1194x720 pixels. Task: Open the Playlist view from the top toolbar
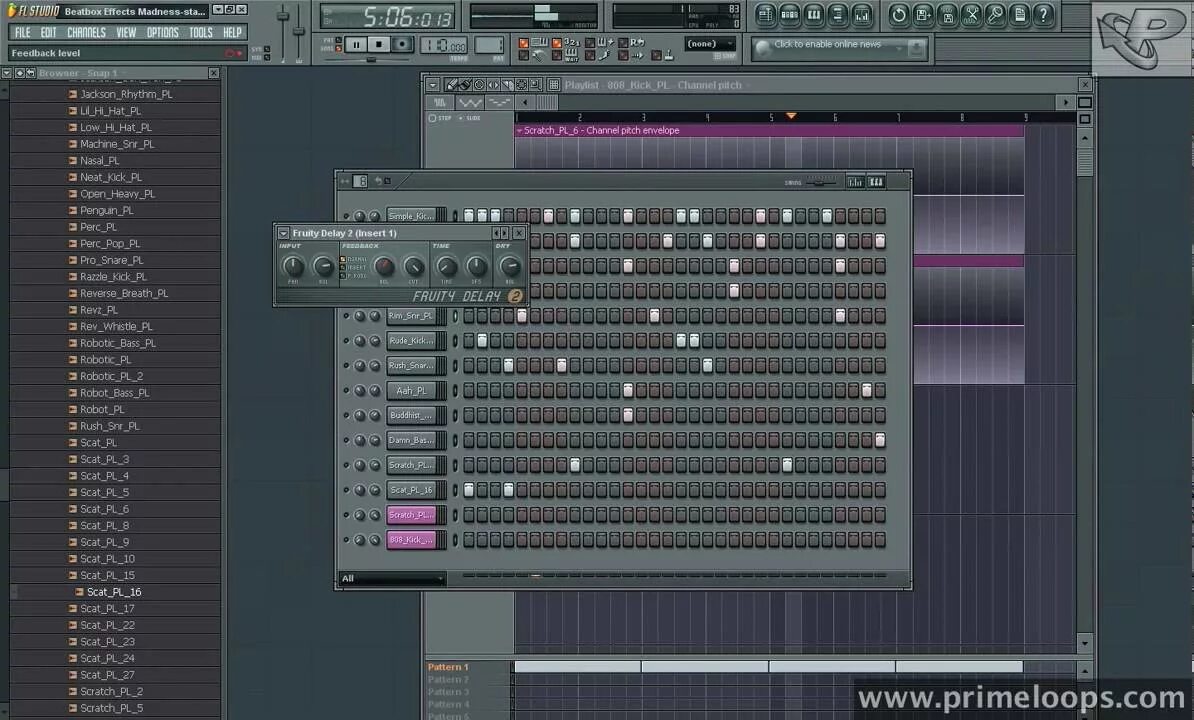(x=765, y=15)
